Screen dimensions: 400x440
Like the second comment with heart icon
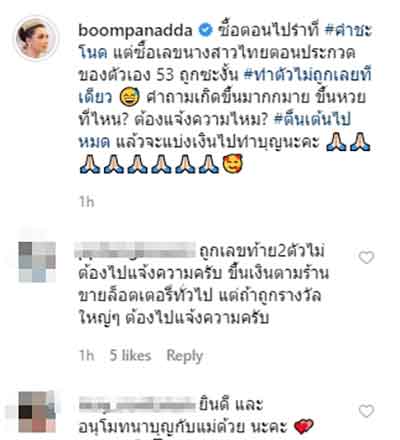[x=366, y=411]
